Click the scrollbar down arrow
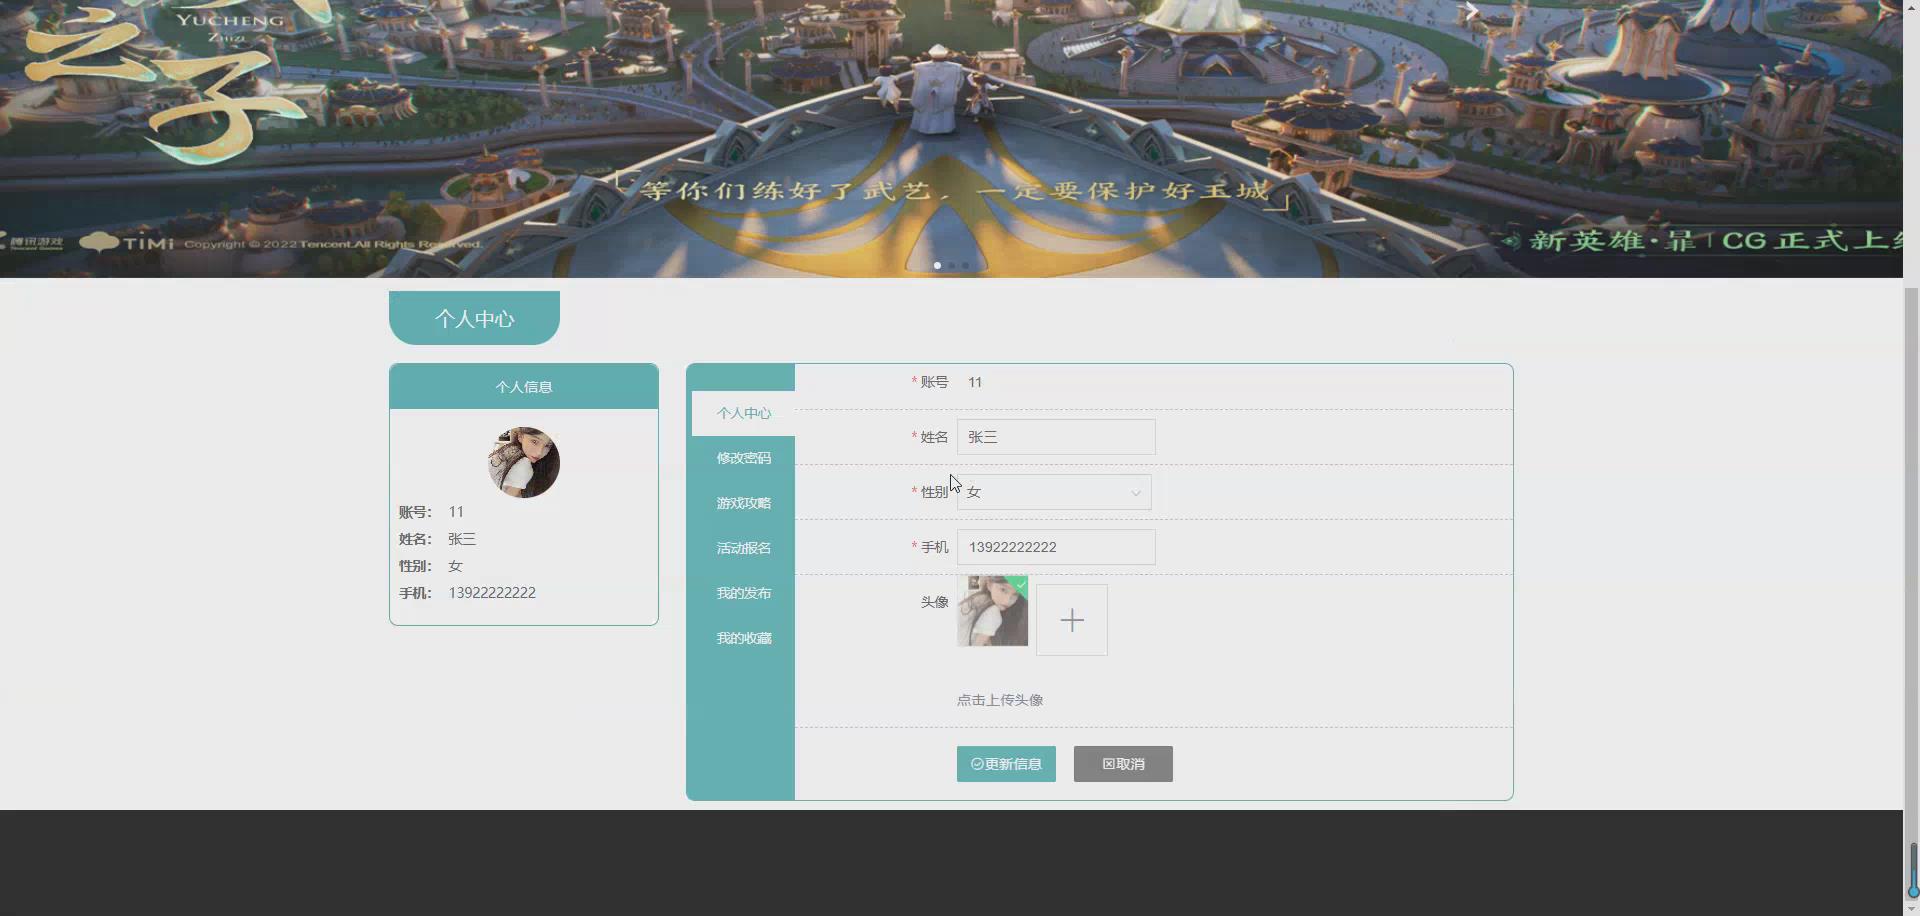 [x=1911, y=909]
